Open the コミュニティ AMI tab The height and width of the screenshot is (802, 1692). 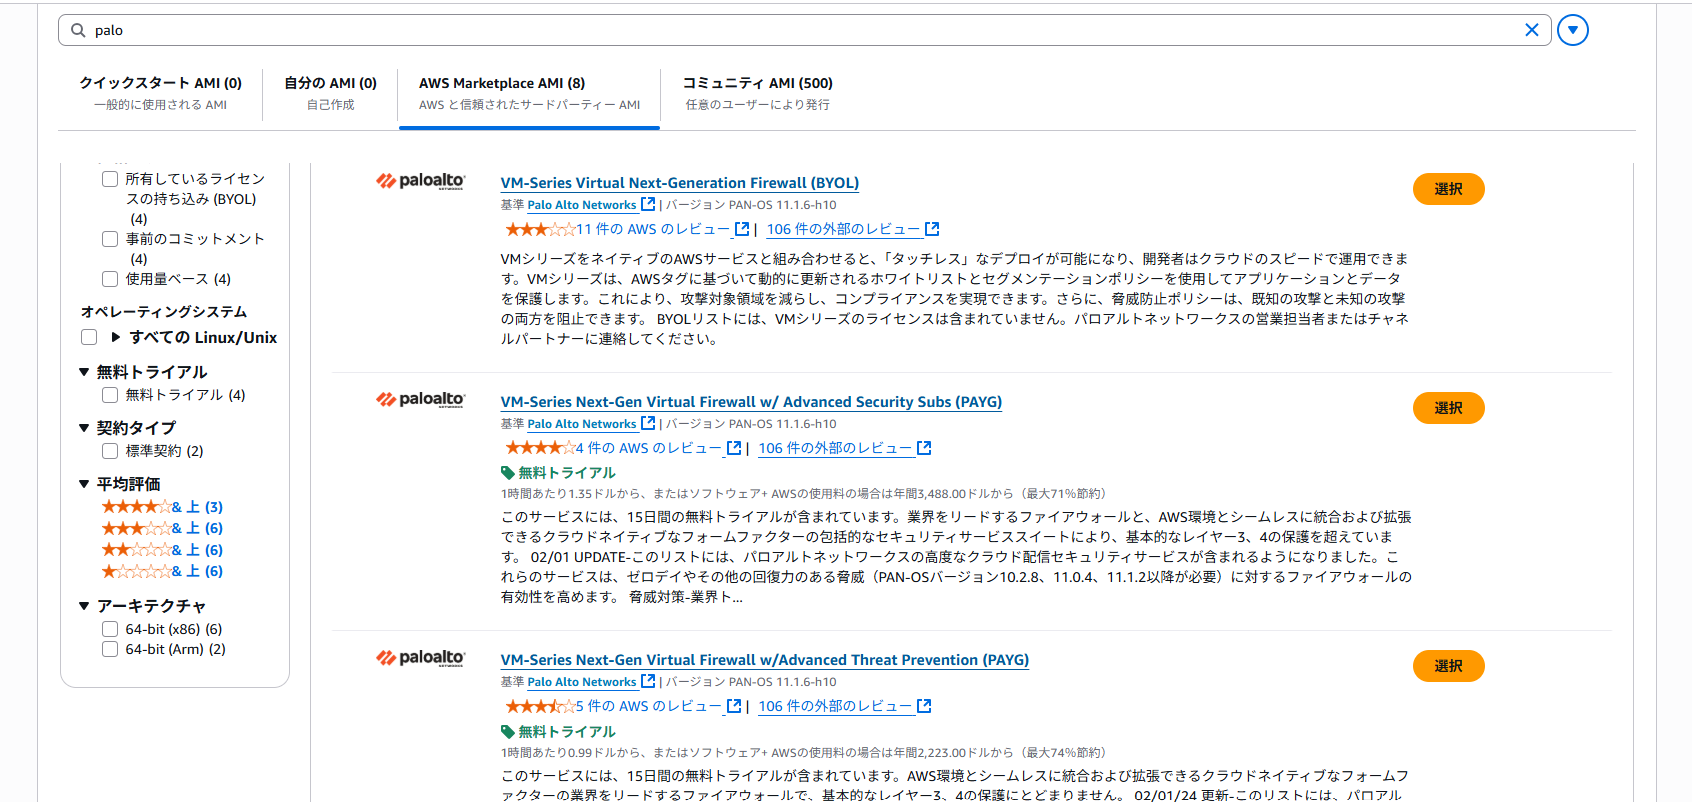pos(757,93)
